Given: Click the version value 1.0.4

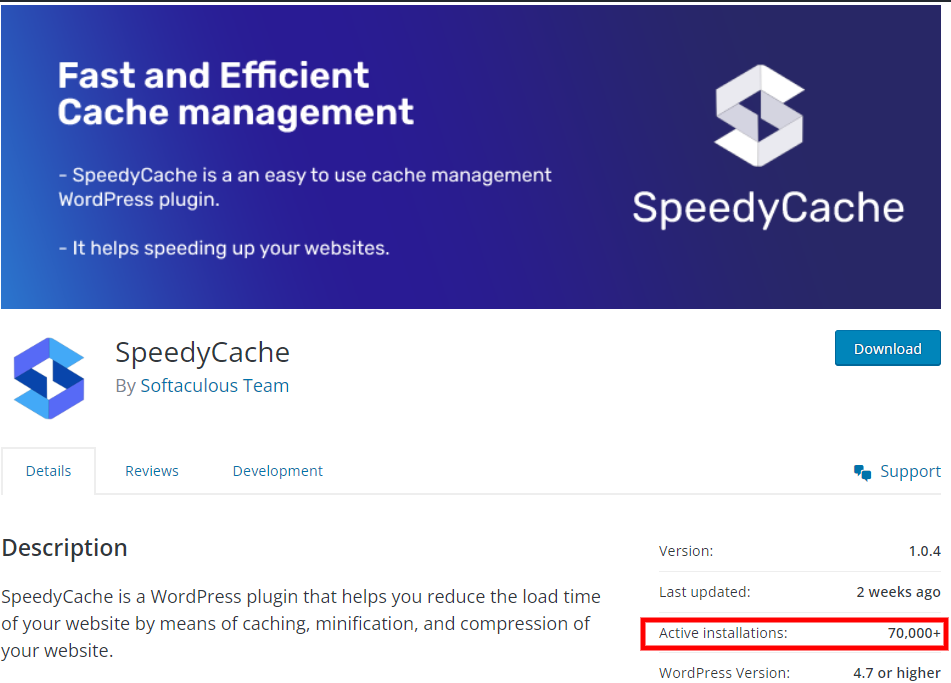Looking at the screenshot, I should [x=924, y=551].
